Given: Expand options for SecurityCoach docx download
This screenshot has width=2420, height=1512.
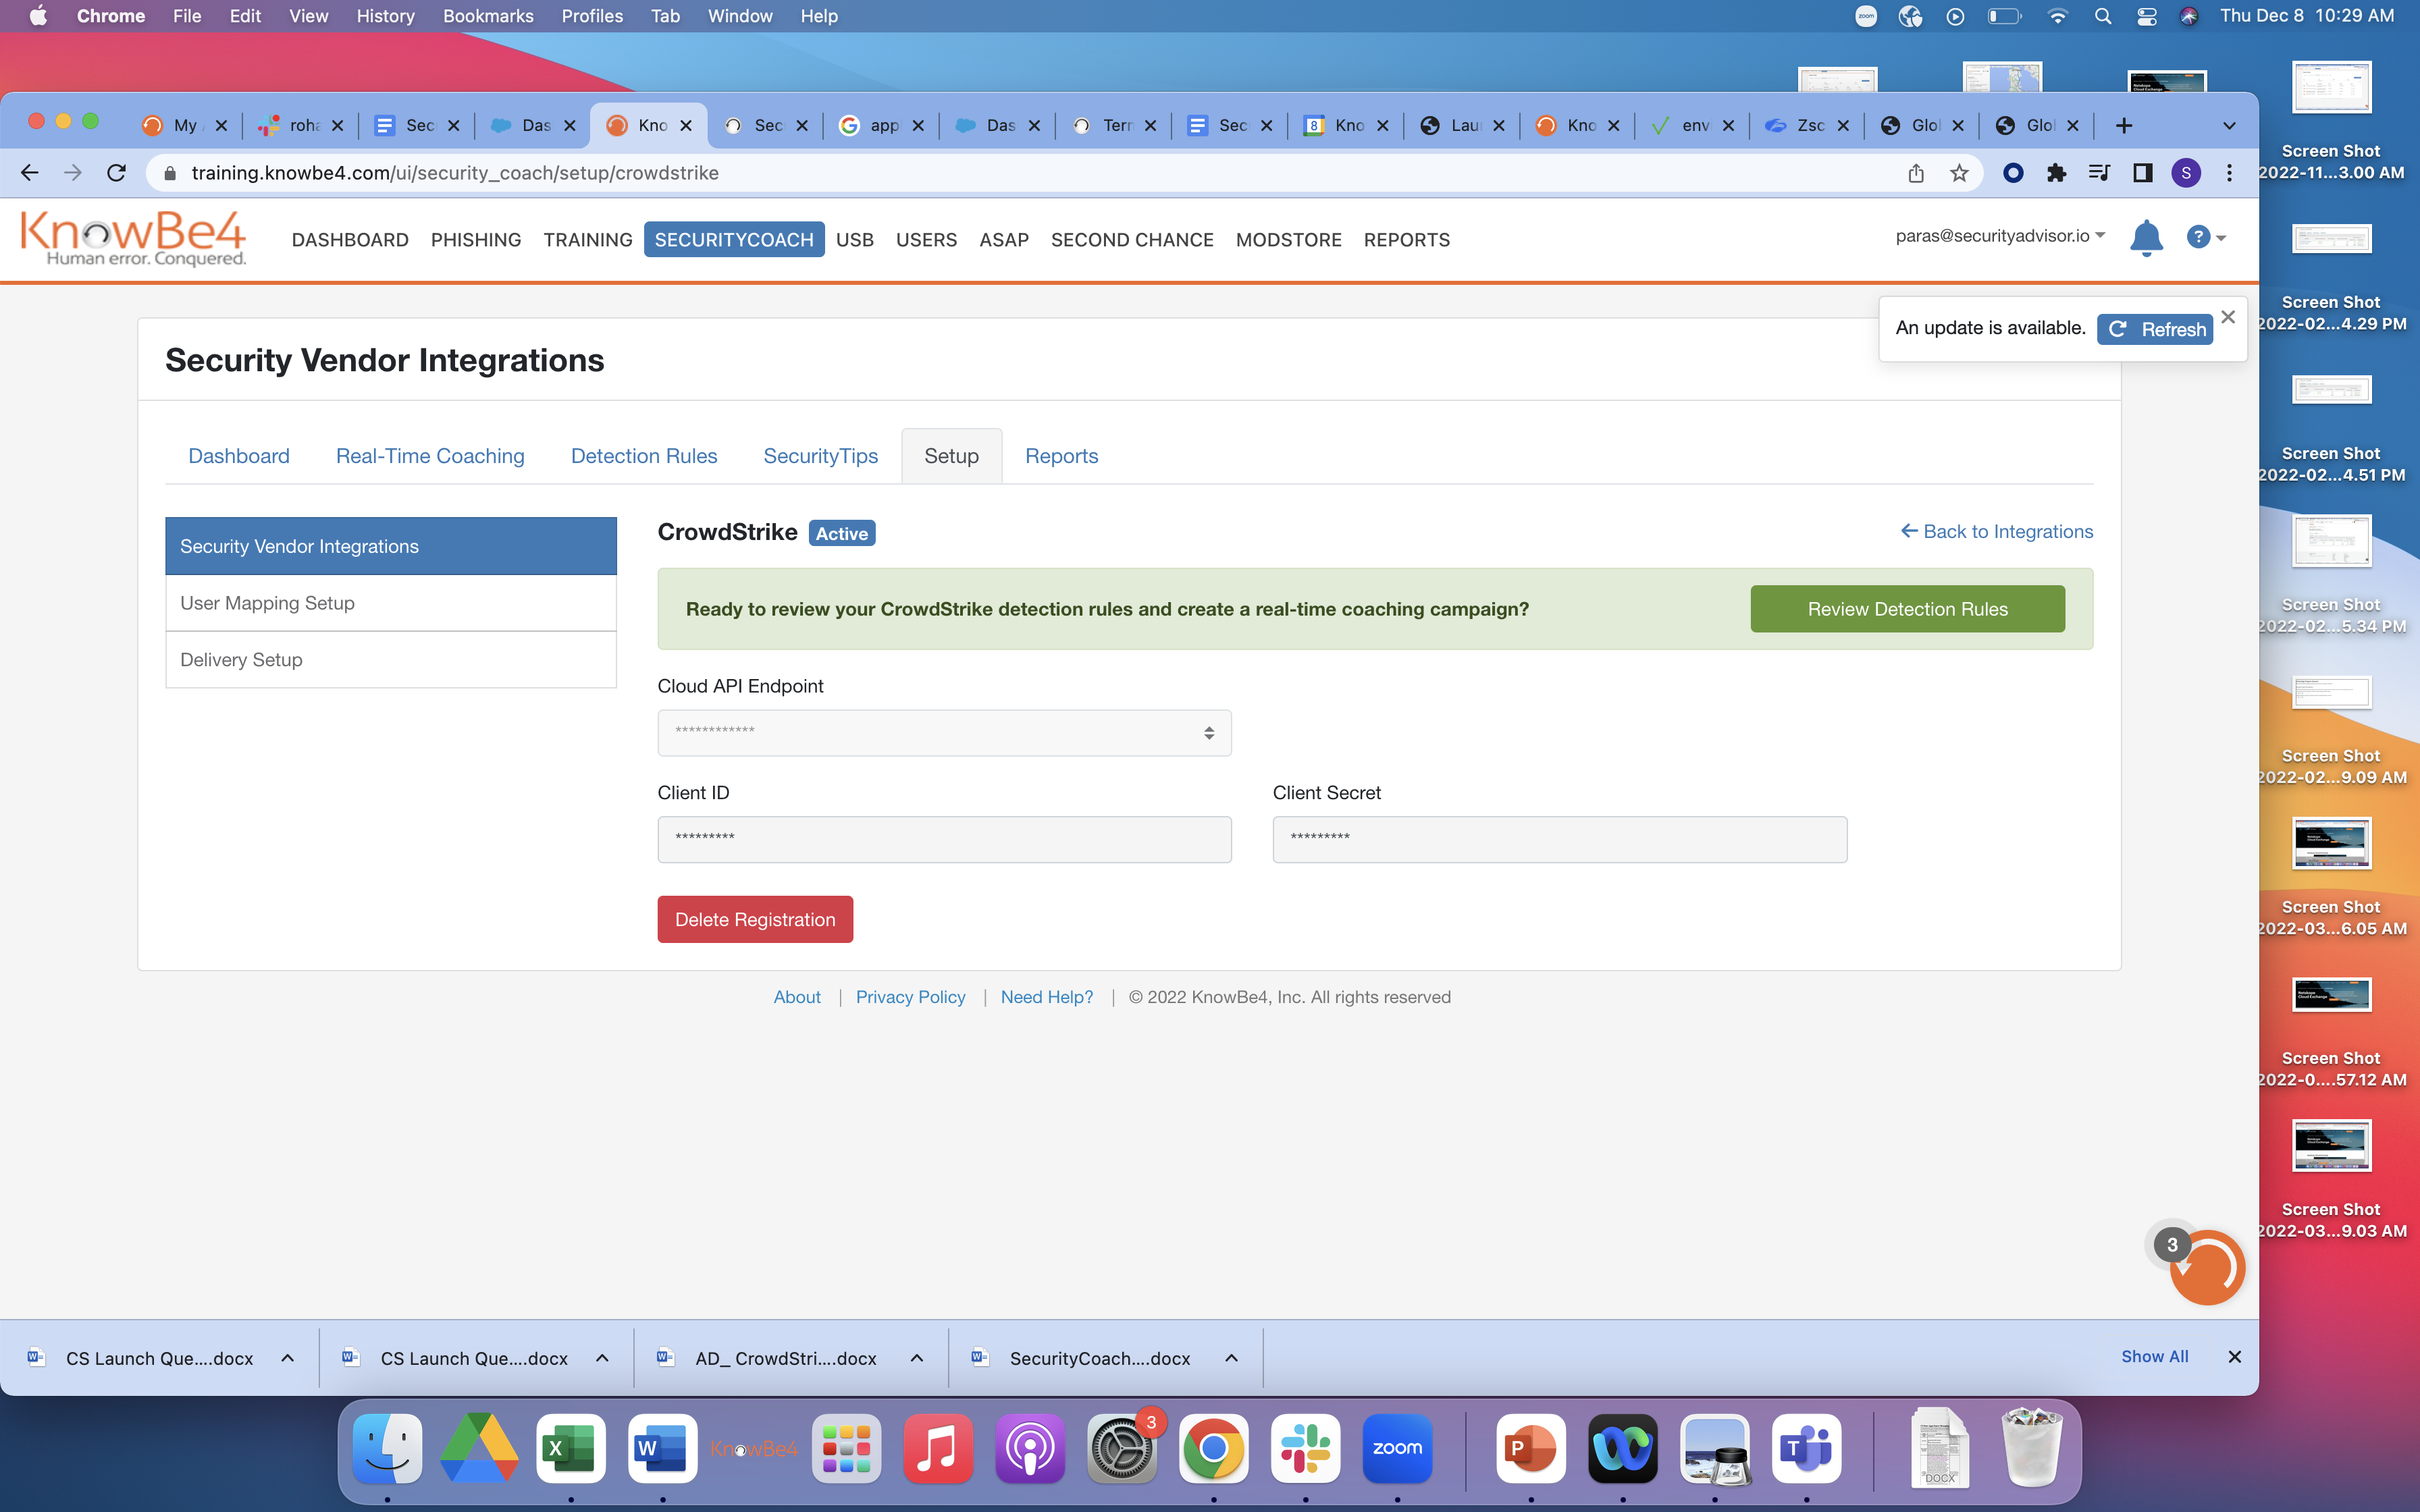Looking at the screenshot, I should 1232,1358.
